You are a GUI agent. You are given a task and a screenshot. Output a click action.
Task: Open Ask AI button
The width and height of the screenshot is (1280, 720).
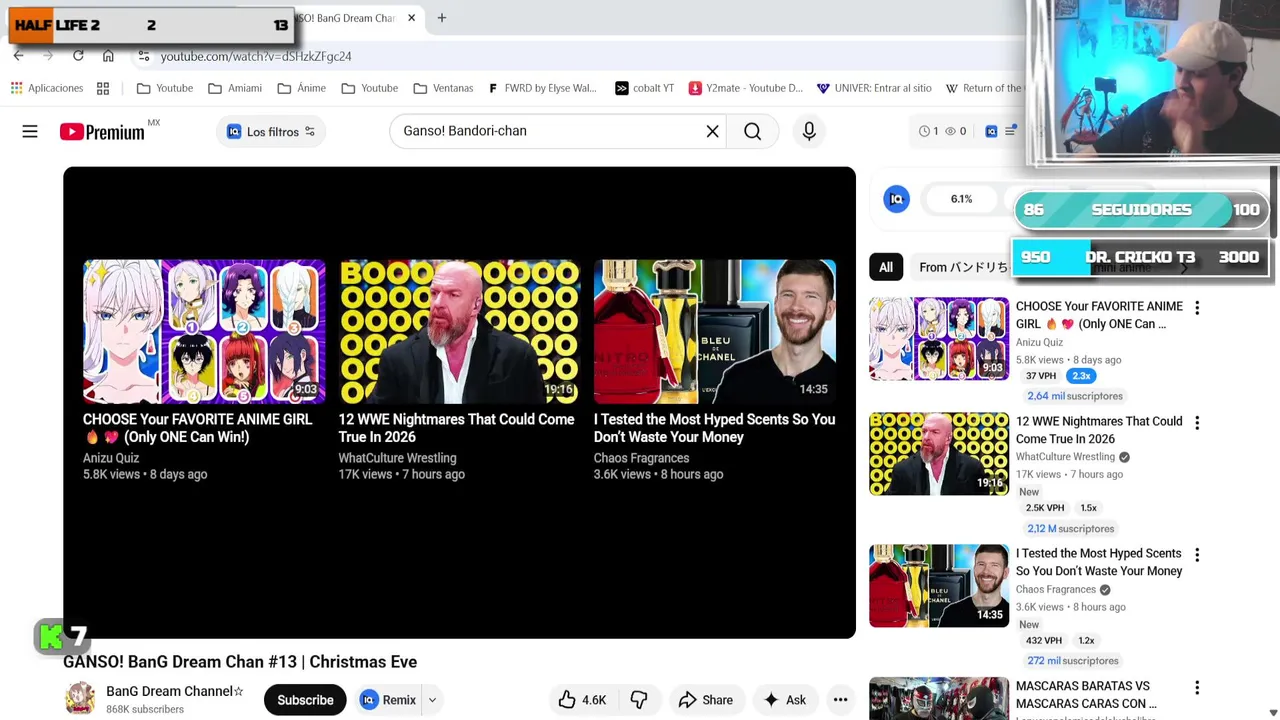(x=784, y=700)
